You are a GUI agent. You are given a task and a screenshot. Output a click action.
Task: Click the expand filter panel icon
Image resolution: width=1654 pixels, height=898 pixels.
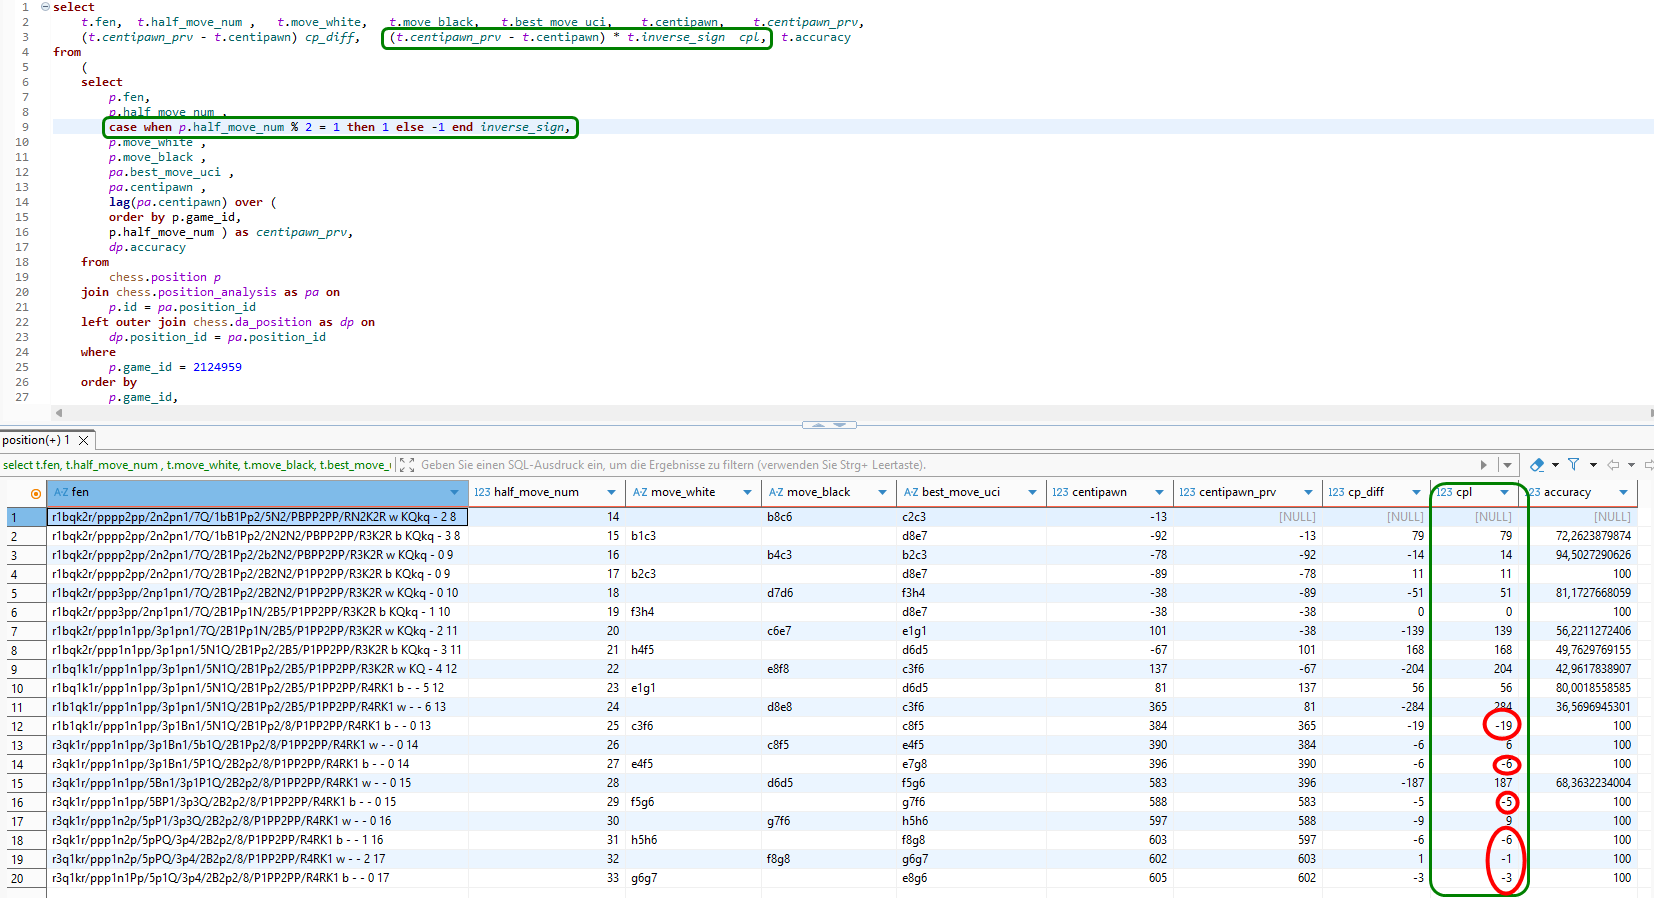(406, 465)
